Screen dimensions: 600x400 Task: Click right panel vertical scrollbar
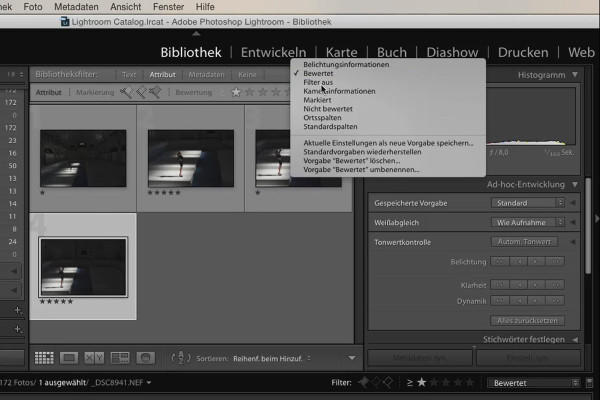click(x=589, y=226)
